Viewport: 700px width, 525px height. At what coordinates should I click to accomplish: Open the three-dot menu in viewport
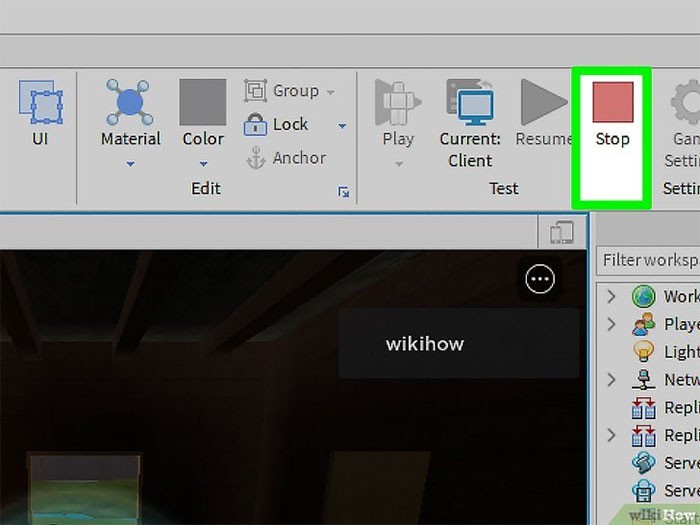point(540,279)
